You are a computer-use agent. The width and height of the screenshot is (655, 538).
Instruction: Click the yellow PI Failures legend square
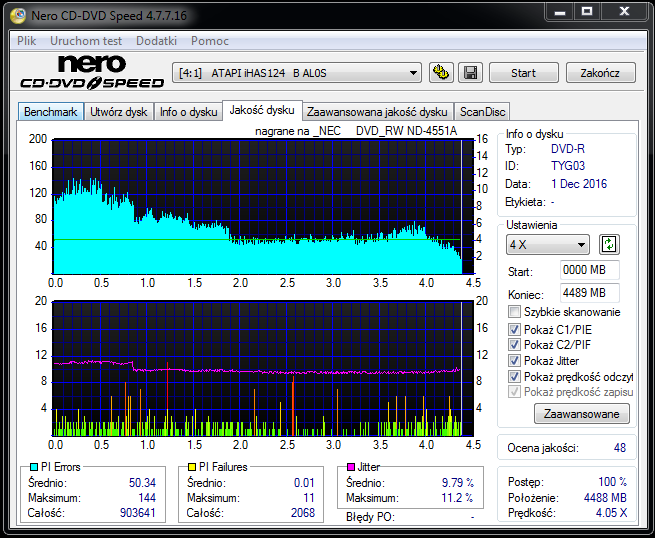(192, 467)
